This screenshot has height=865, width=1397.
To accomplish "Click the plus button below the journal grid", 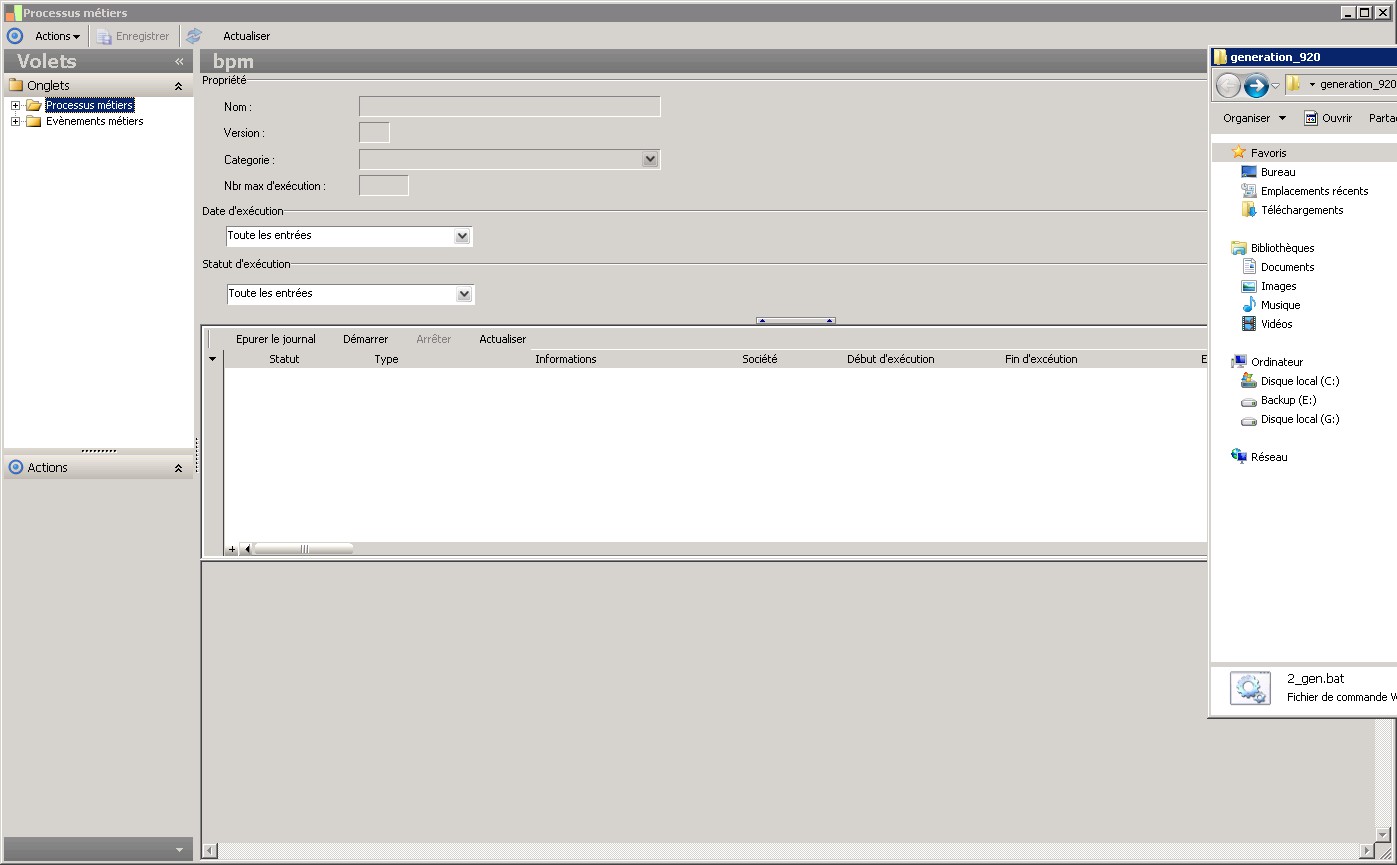I will coord(232,549).
